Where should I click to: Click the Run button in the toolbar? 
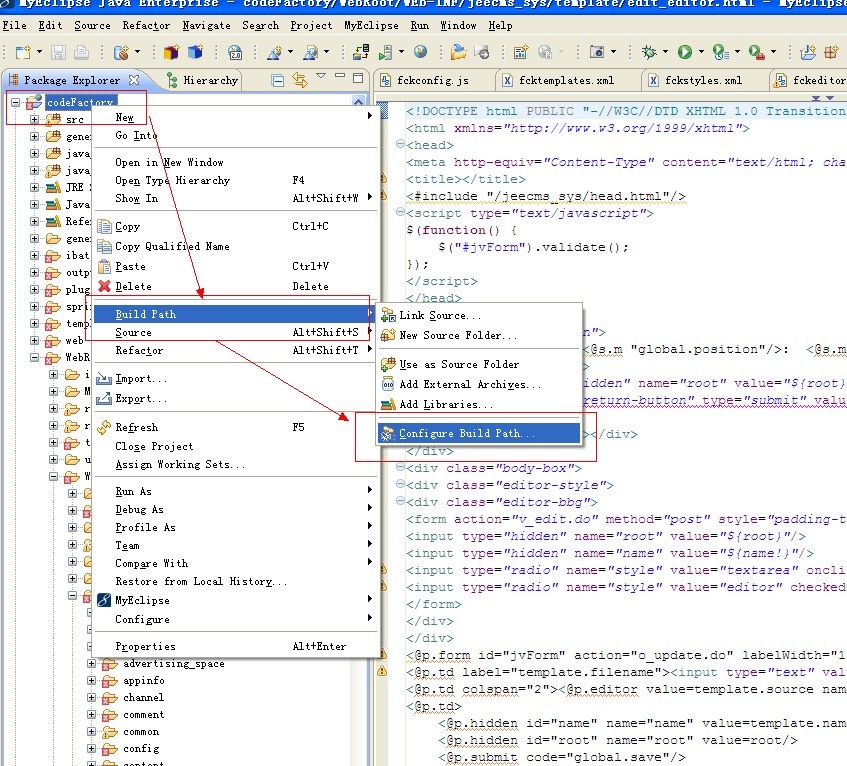(x=685, y=52)
